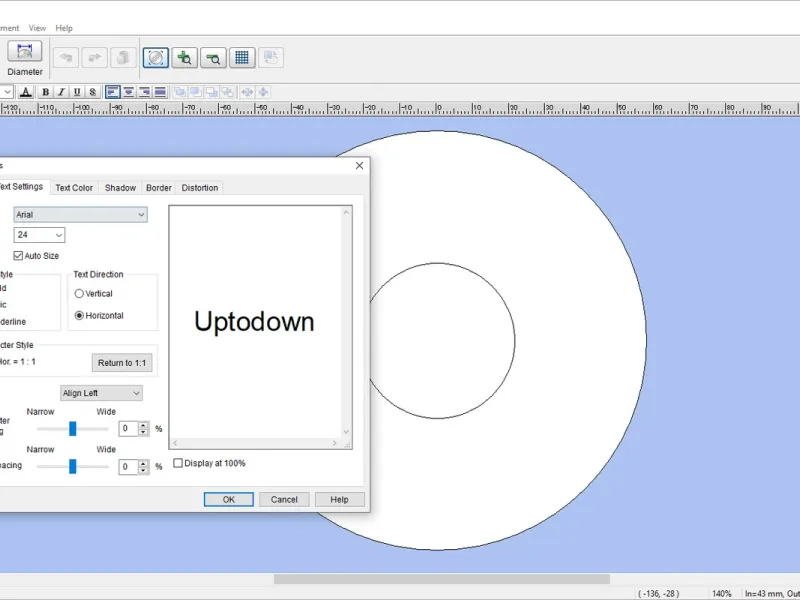This screenshot has width=800, height=600.
Task: Click the bring to front icon
Action: [x=180, y=92]
